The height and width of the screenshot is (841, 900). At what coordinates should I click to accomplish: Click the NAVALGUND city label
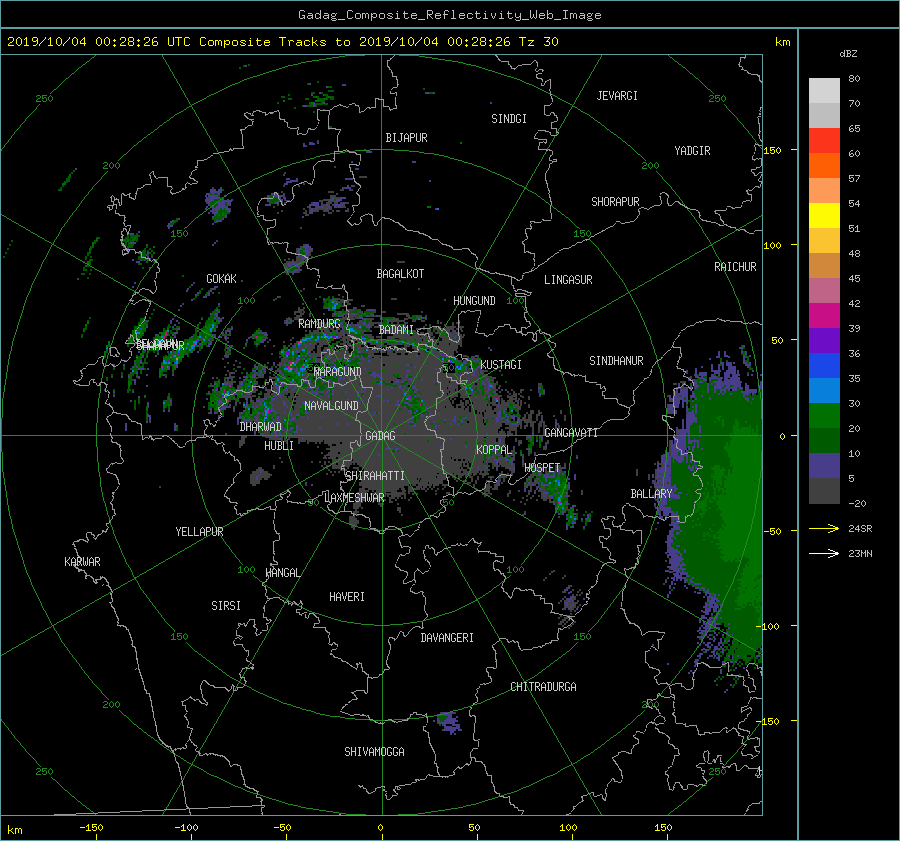331,406
